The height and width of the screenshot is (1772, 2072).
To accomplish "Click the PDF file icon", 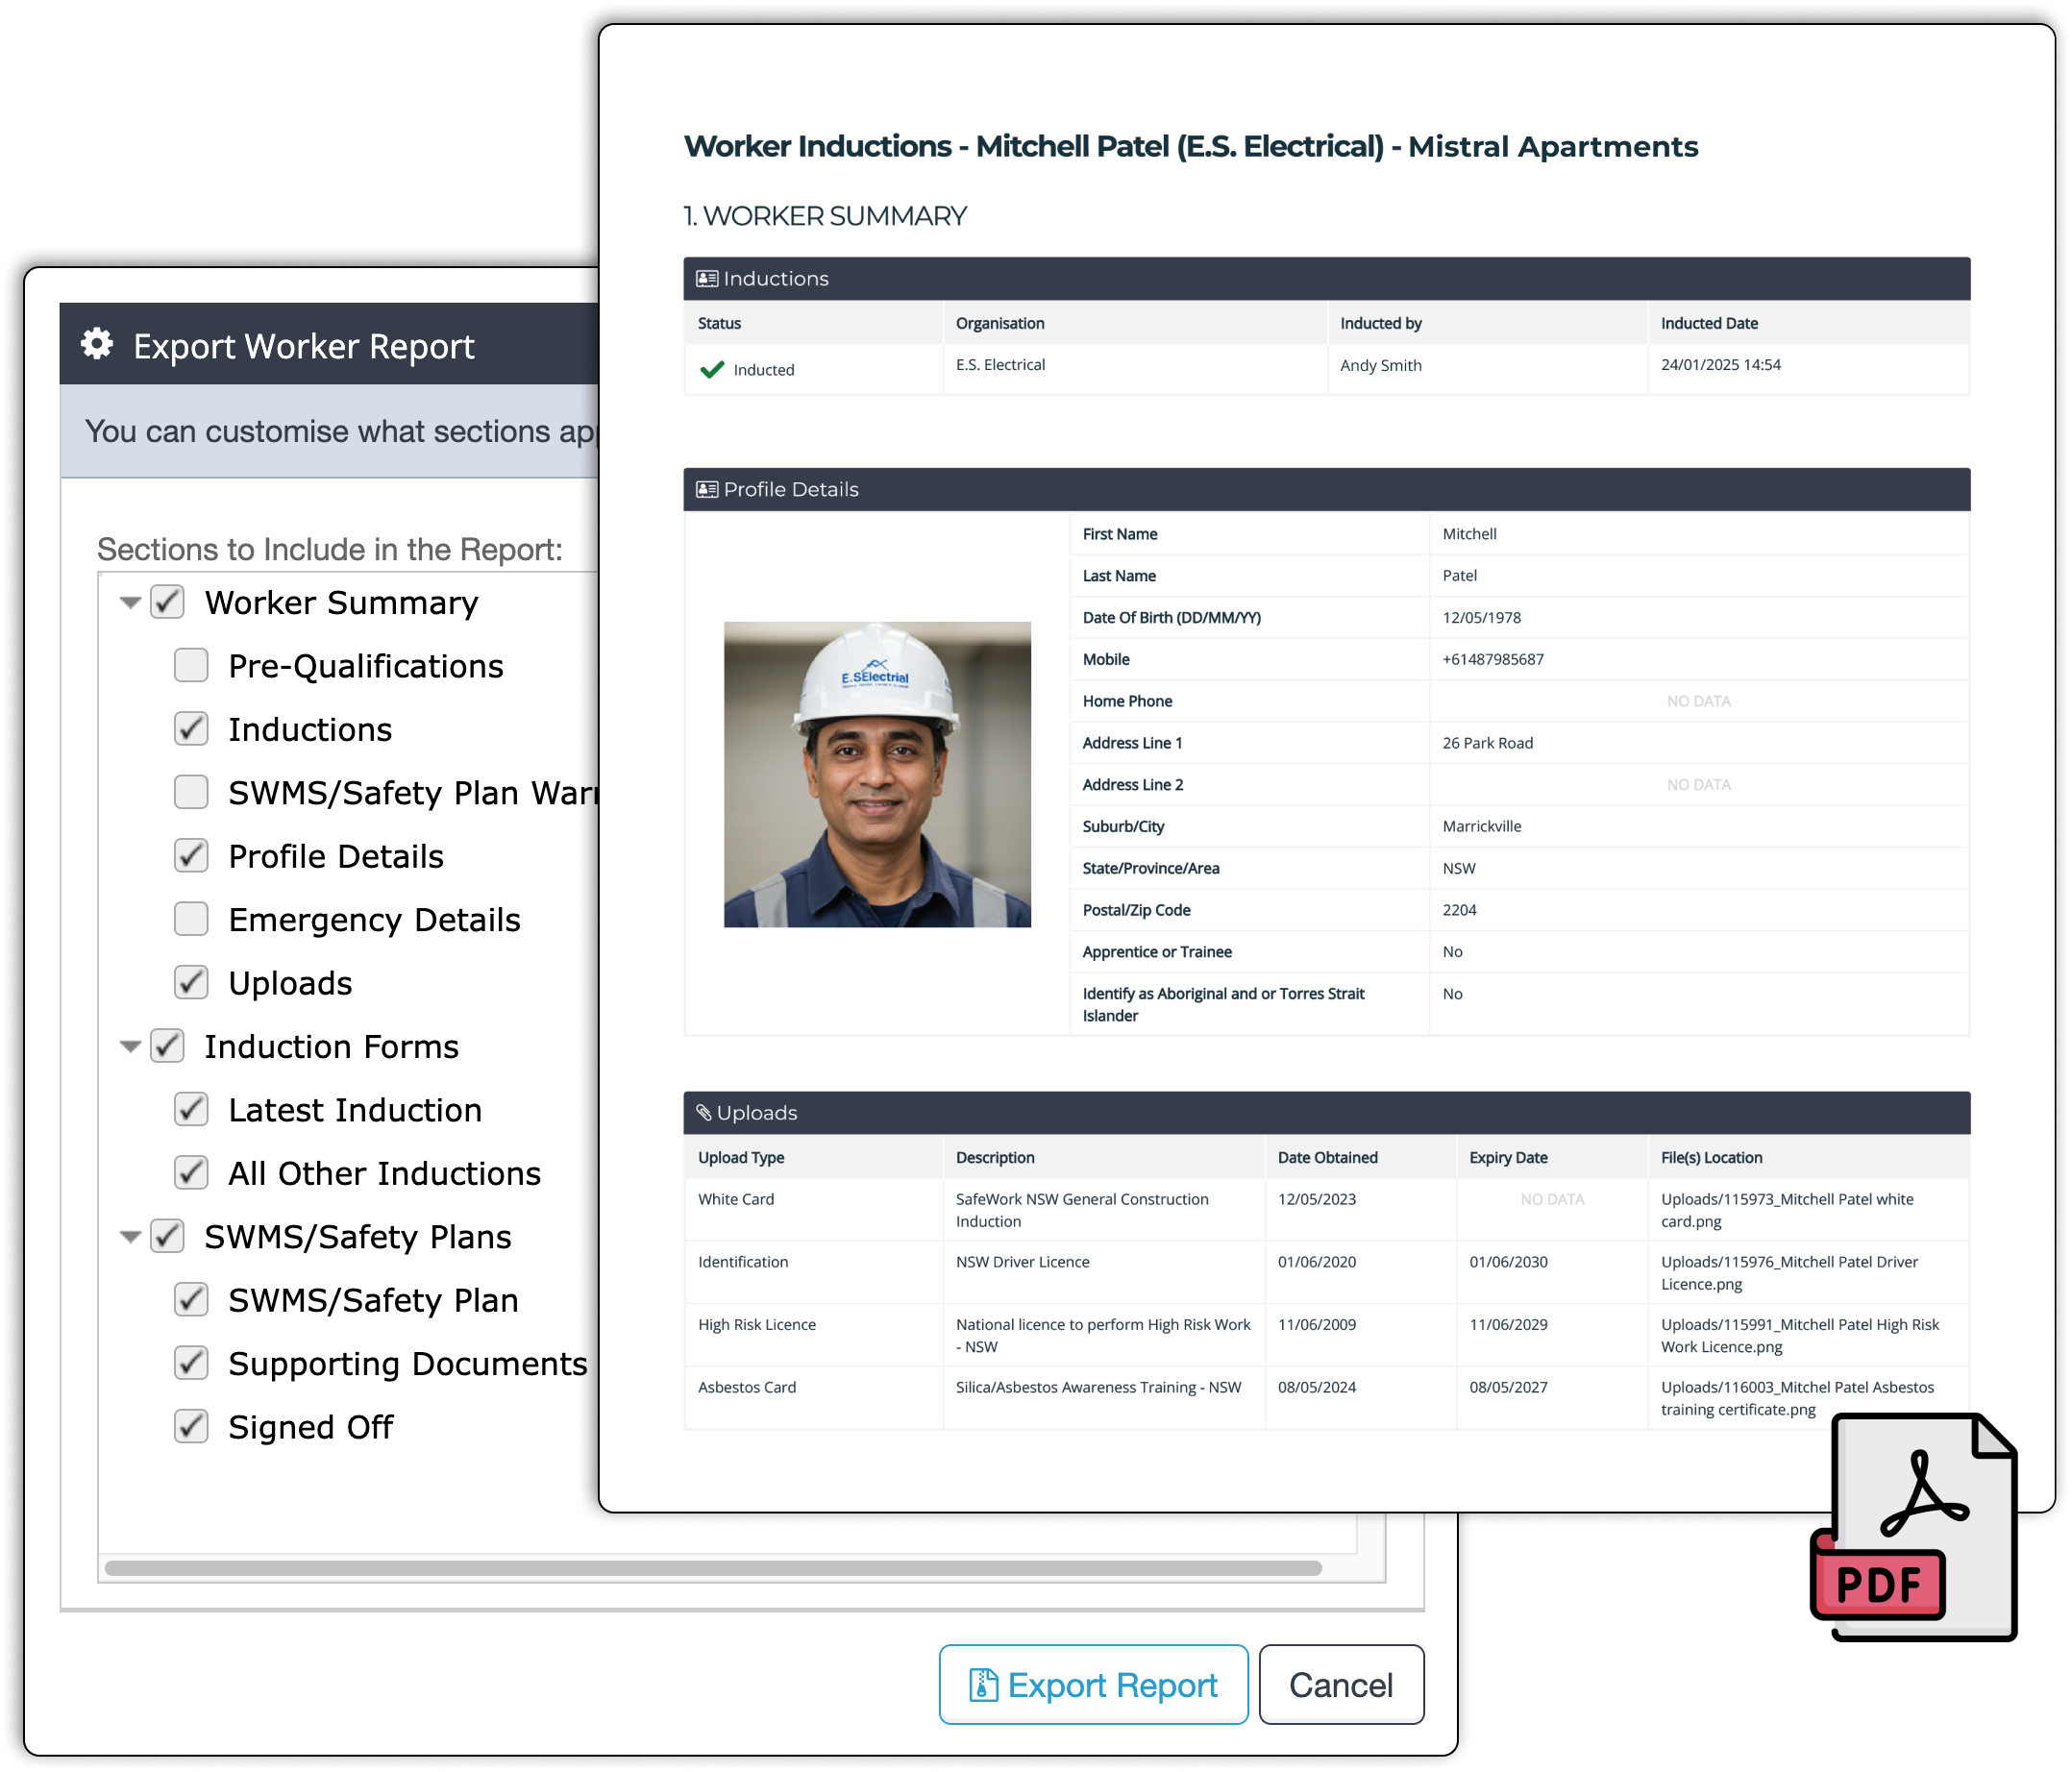I will tap(1914, 1526).
